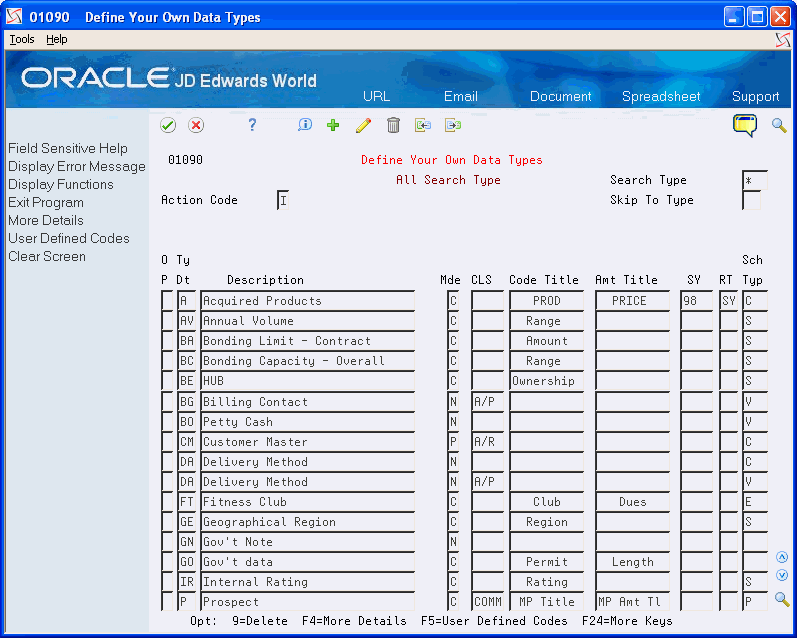Click the MP Amt Tl amount title field
The image size is (797, 638).
[632, 602]
